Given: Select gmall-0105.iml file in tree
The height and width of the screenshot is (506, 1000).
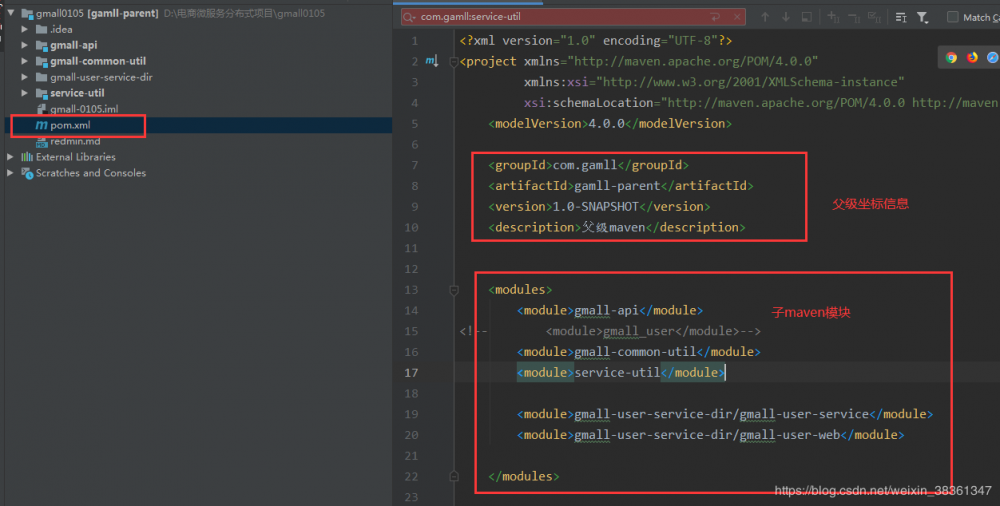Looking at the screenshot, I should pyautogui.click(x=84, y=109).
